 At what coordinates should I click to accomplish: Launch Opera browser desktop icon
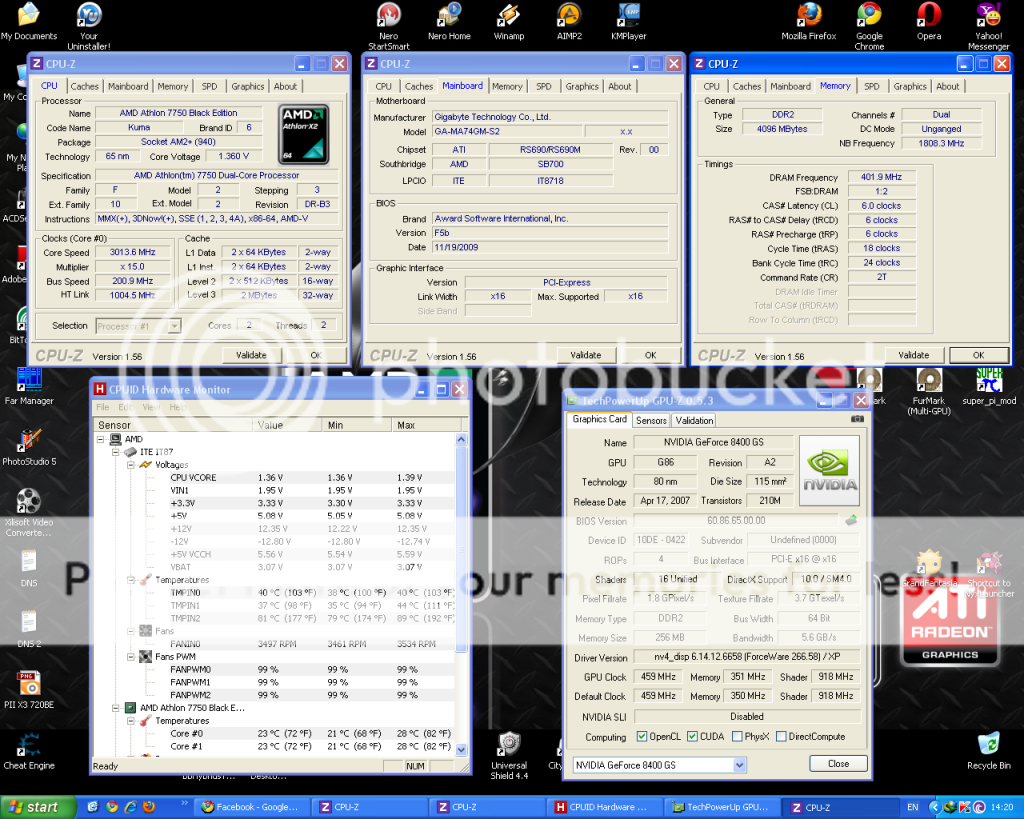pyautogui.click(x=929, y=22)
